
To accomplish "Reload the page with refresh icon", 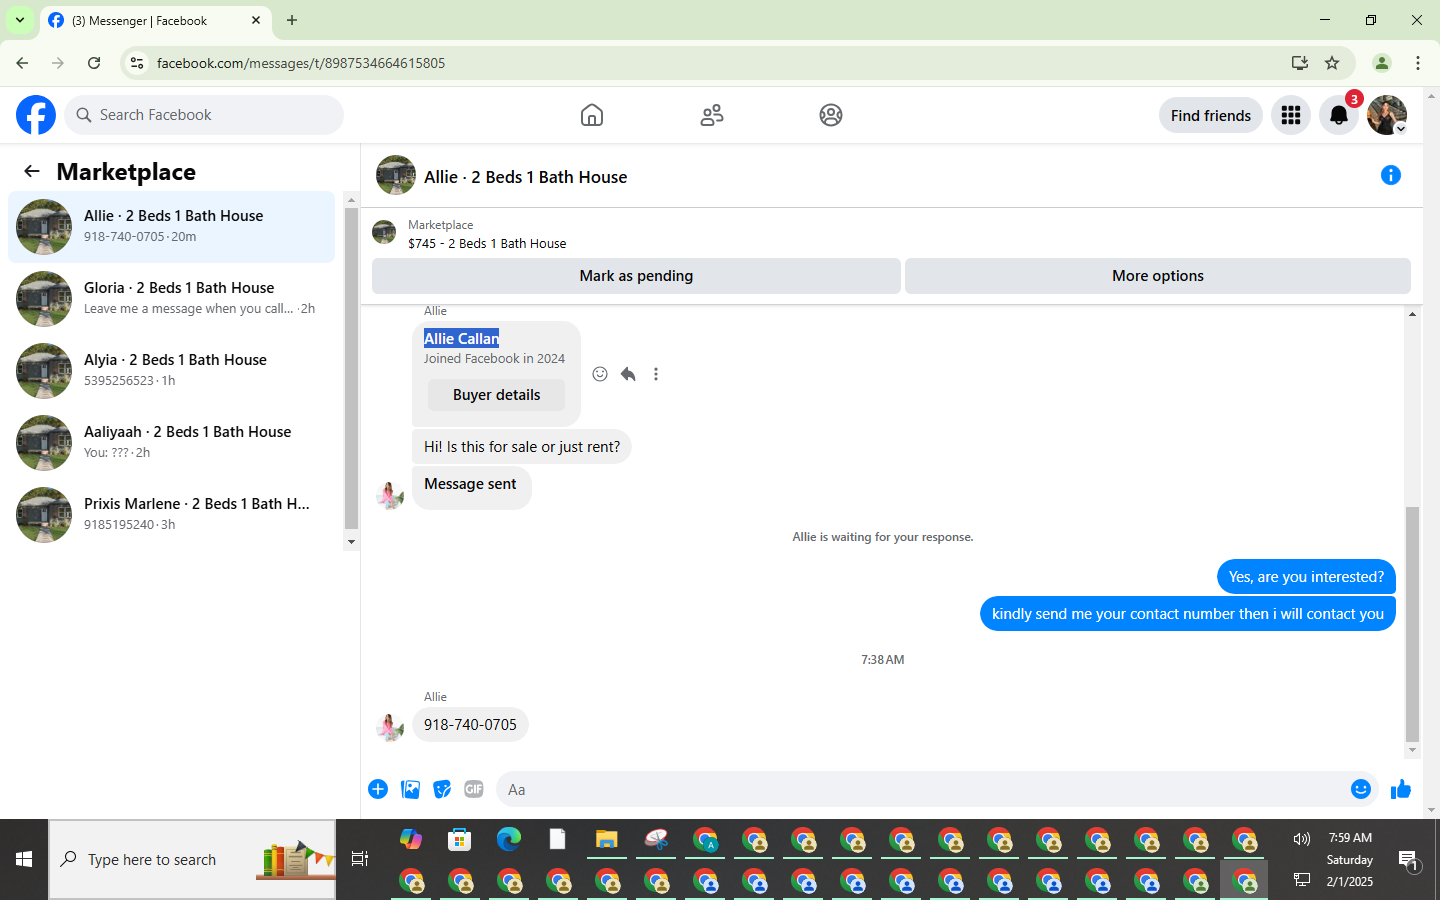I will point(94,63).
